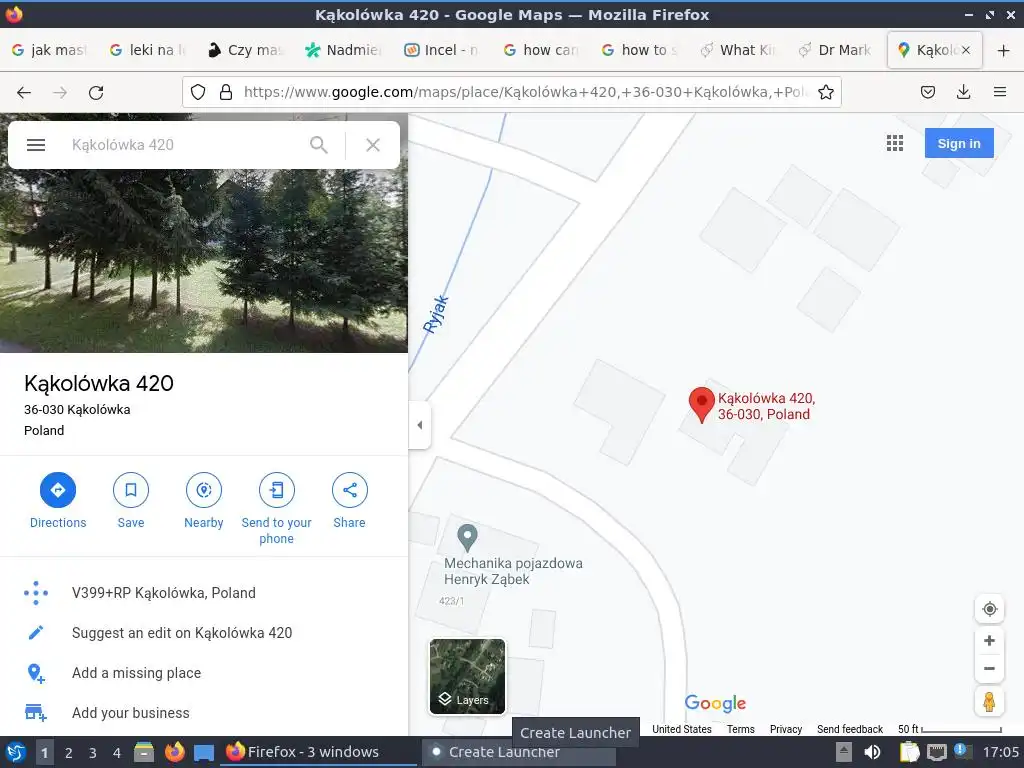Screen dimensions: 1024x768
Task: Open the Layers satellite thumbnail
Action: pyautogui.click(x=468, y=676)
